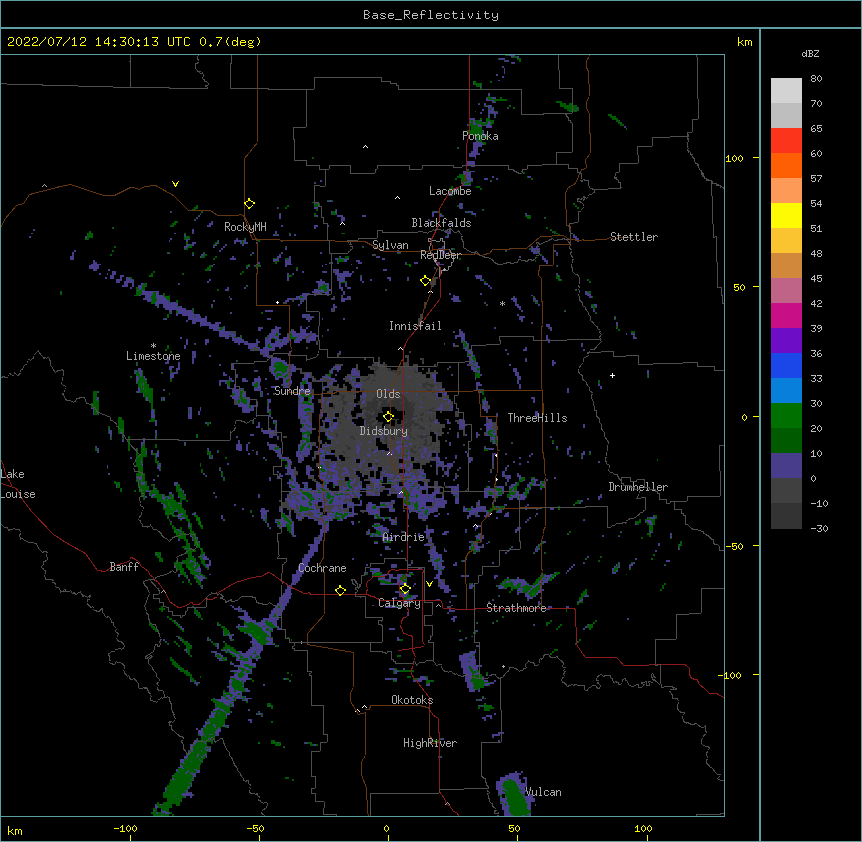Click the Sundre label

(x=292, y=391)
